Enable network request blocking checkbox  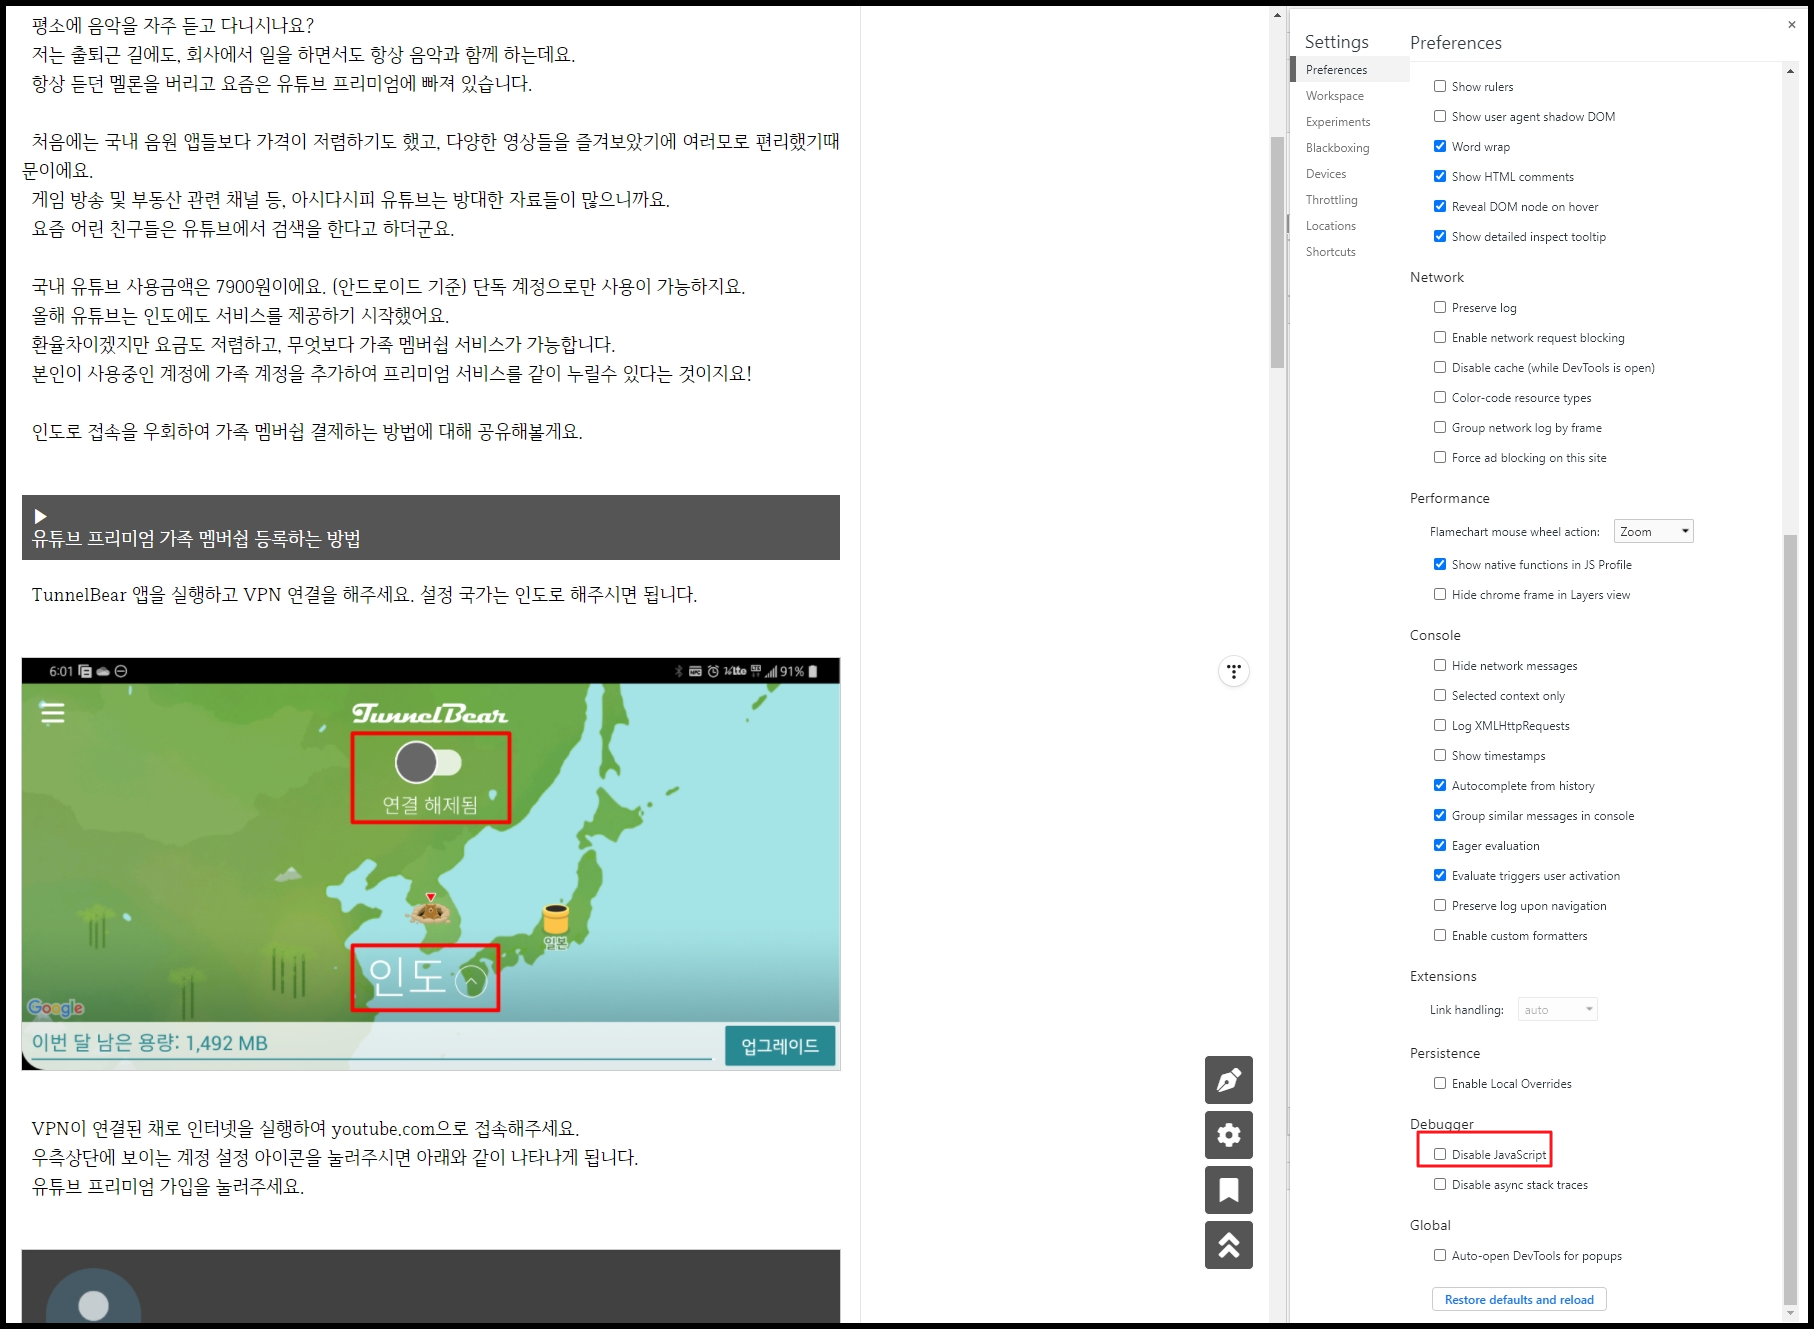pyautogui.click(x=1440, y=337)
